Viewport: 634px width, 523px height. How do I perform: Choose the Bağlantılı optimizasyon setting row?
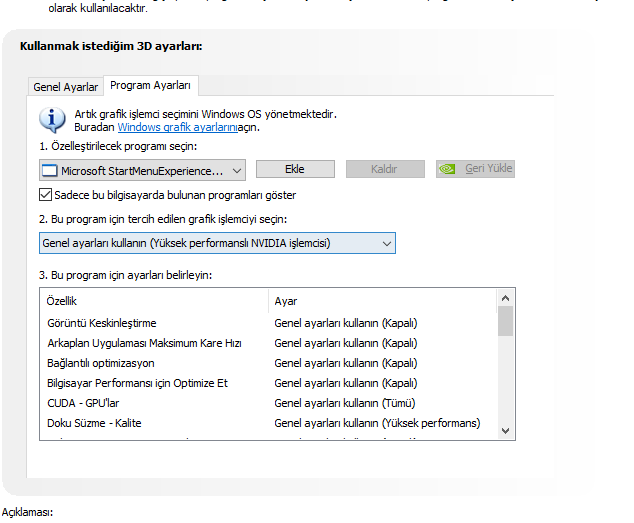pyautogui.click(x=101, y=363)
